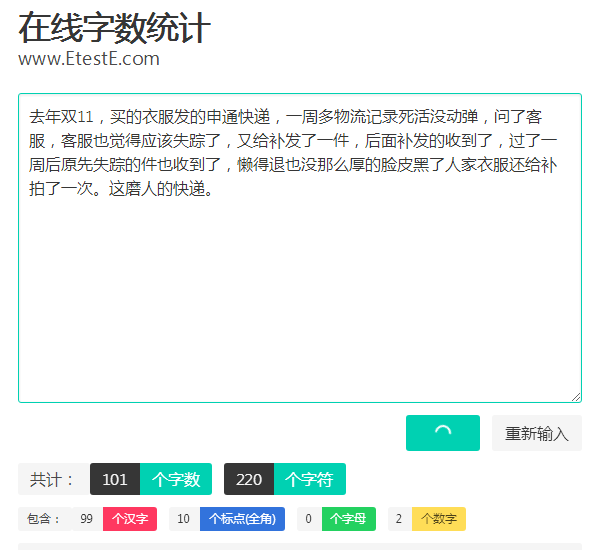Click the 重新输入 reset button
600x550 pixels.
coord(537,433)
